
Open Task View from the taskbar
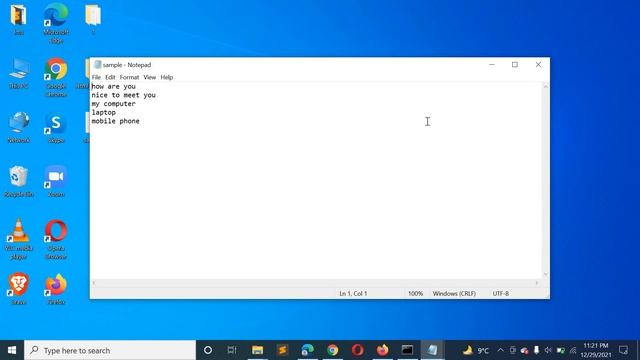click(x=232, y=350)
